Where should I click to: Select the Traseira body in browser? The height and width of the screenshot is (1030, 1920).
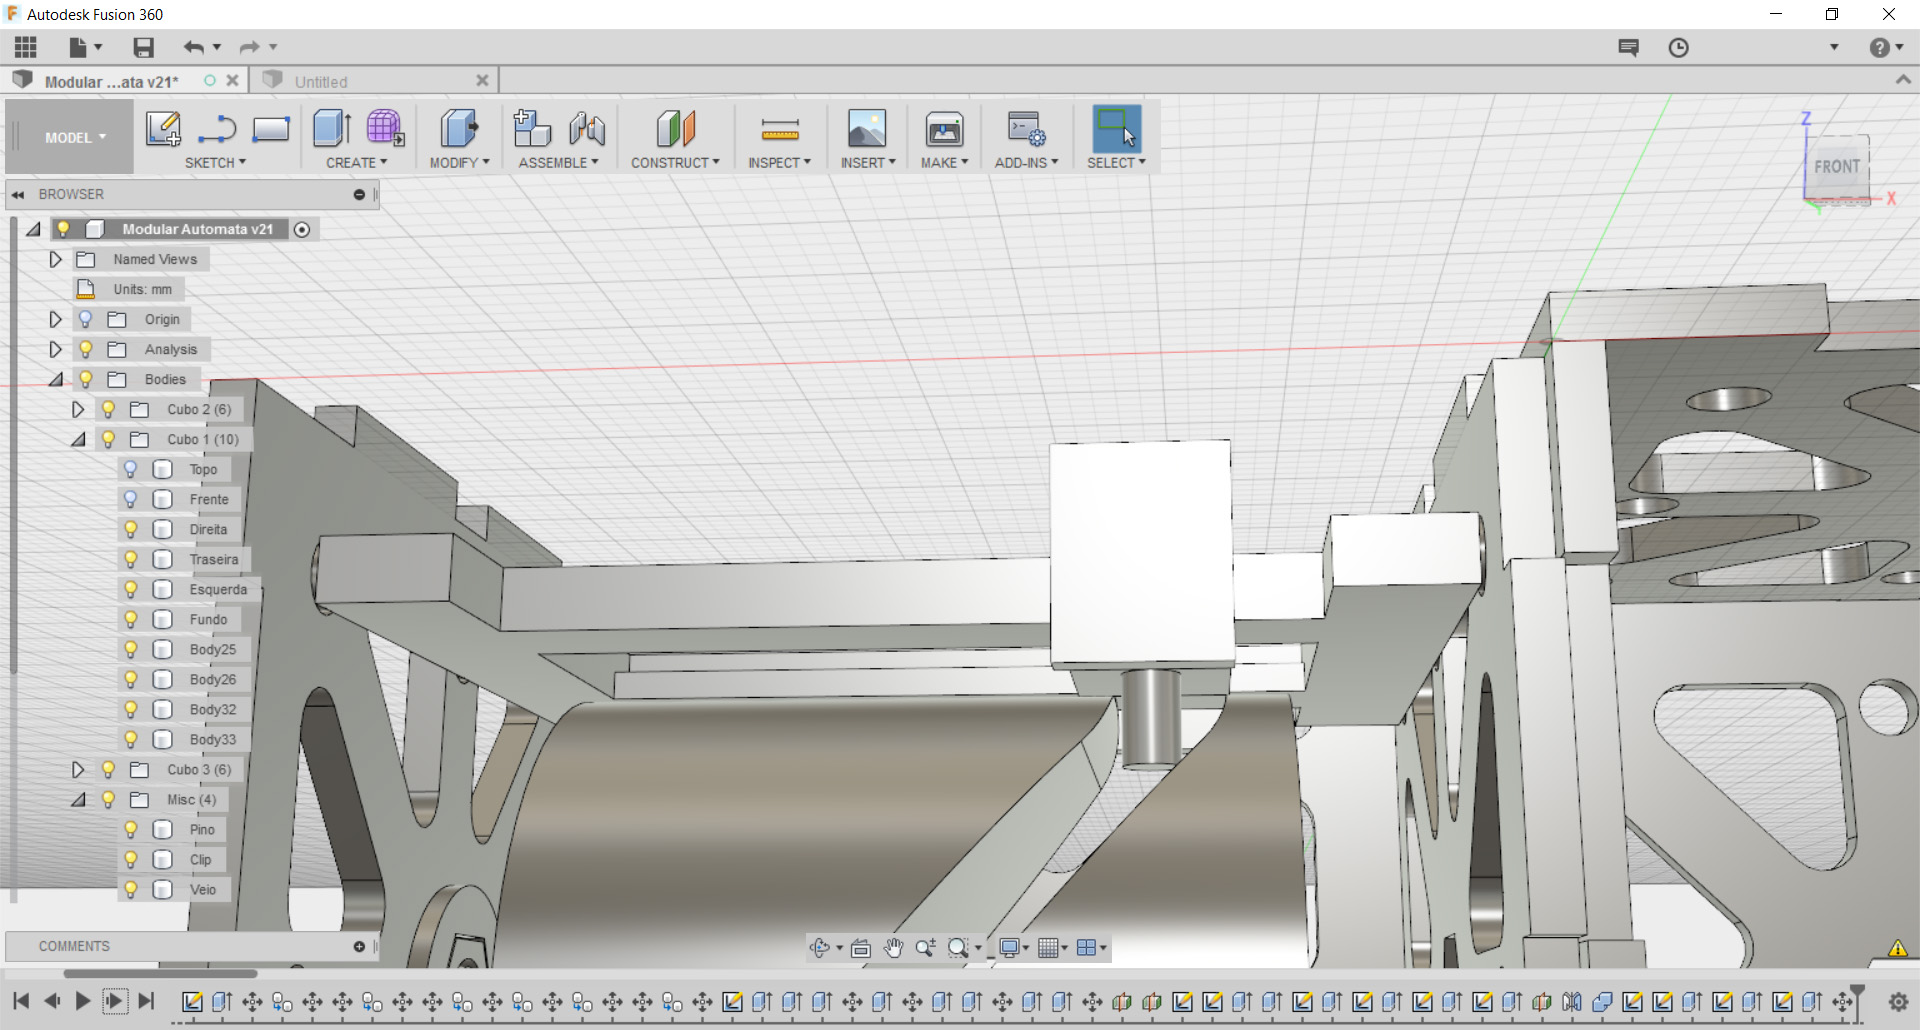point(214,559)
